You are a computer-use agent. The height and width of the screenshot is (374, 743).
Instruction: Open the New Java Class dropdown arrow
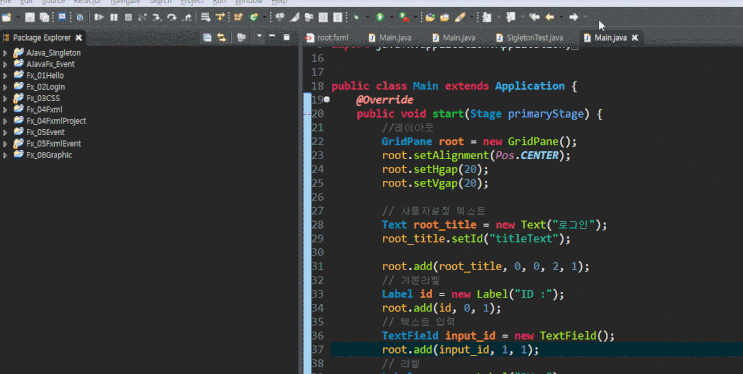pyautogui.click(x=264, y=18)
